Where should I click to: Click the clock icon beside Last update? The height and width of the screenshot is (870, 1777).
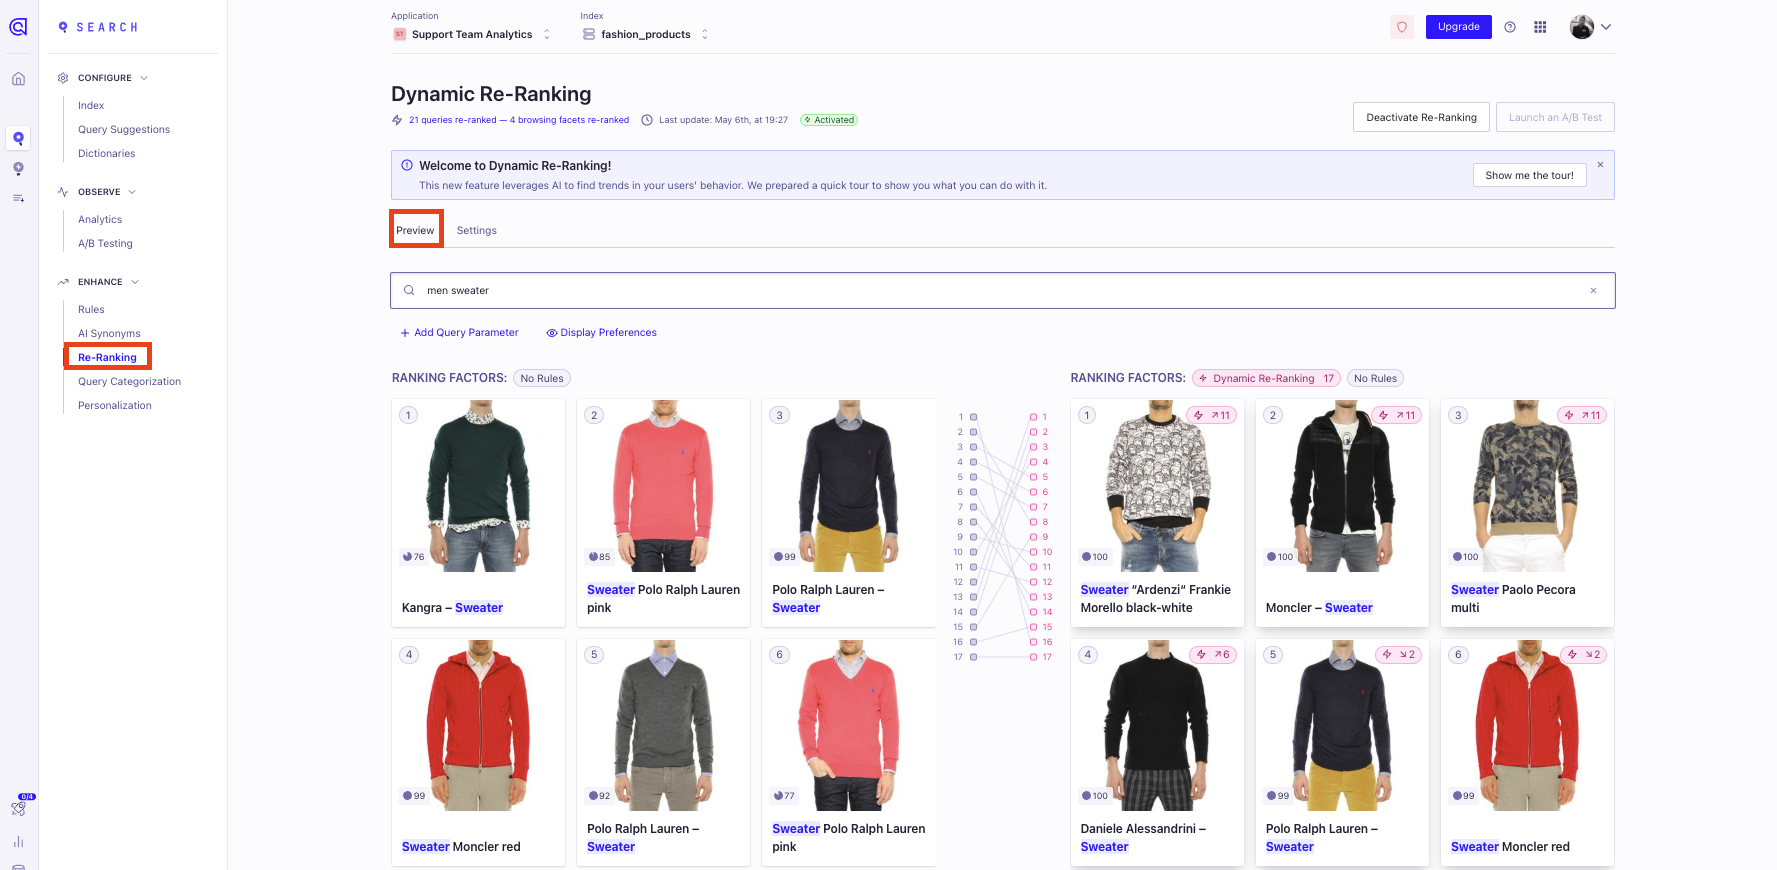[647, 120]
